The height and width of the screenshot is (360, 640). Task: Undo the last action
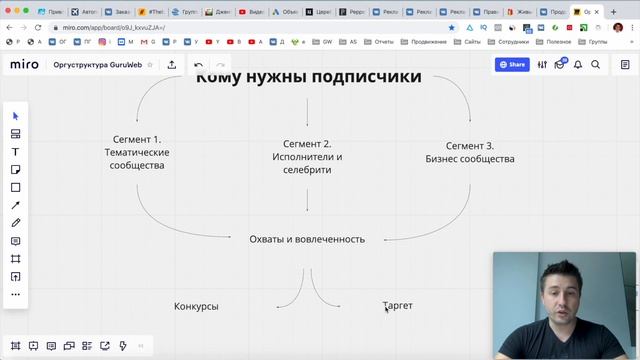pos(198,65)
